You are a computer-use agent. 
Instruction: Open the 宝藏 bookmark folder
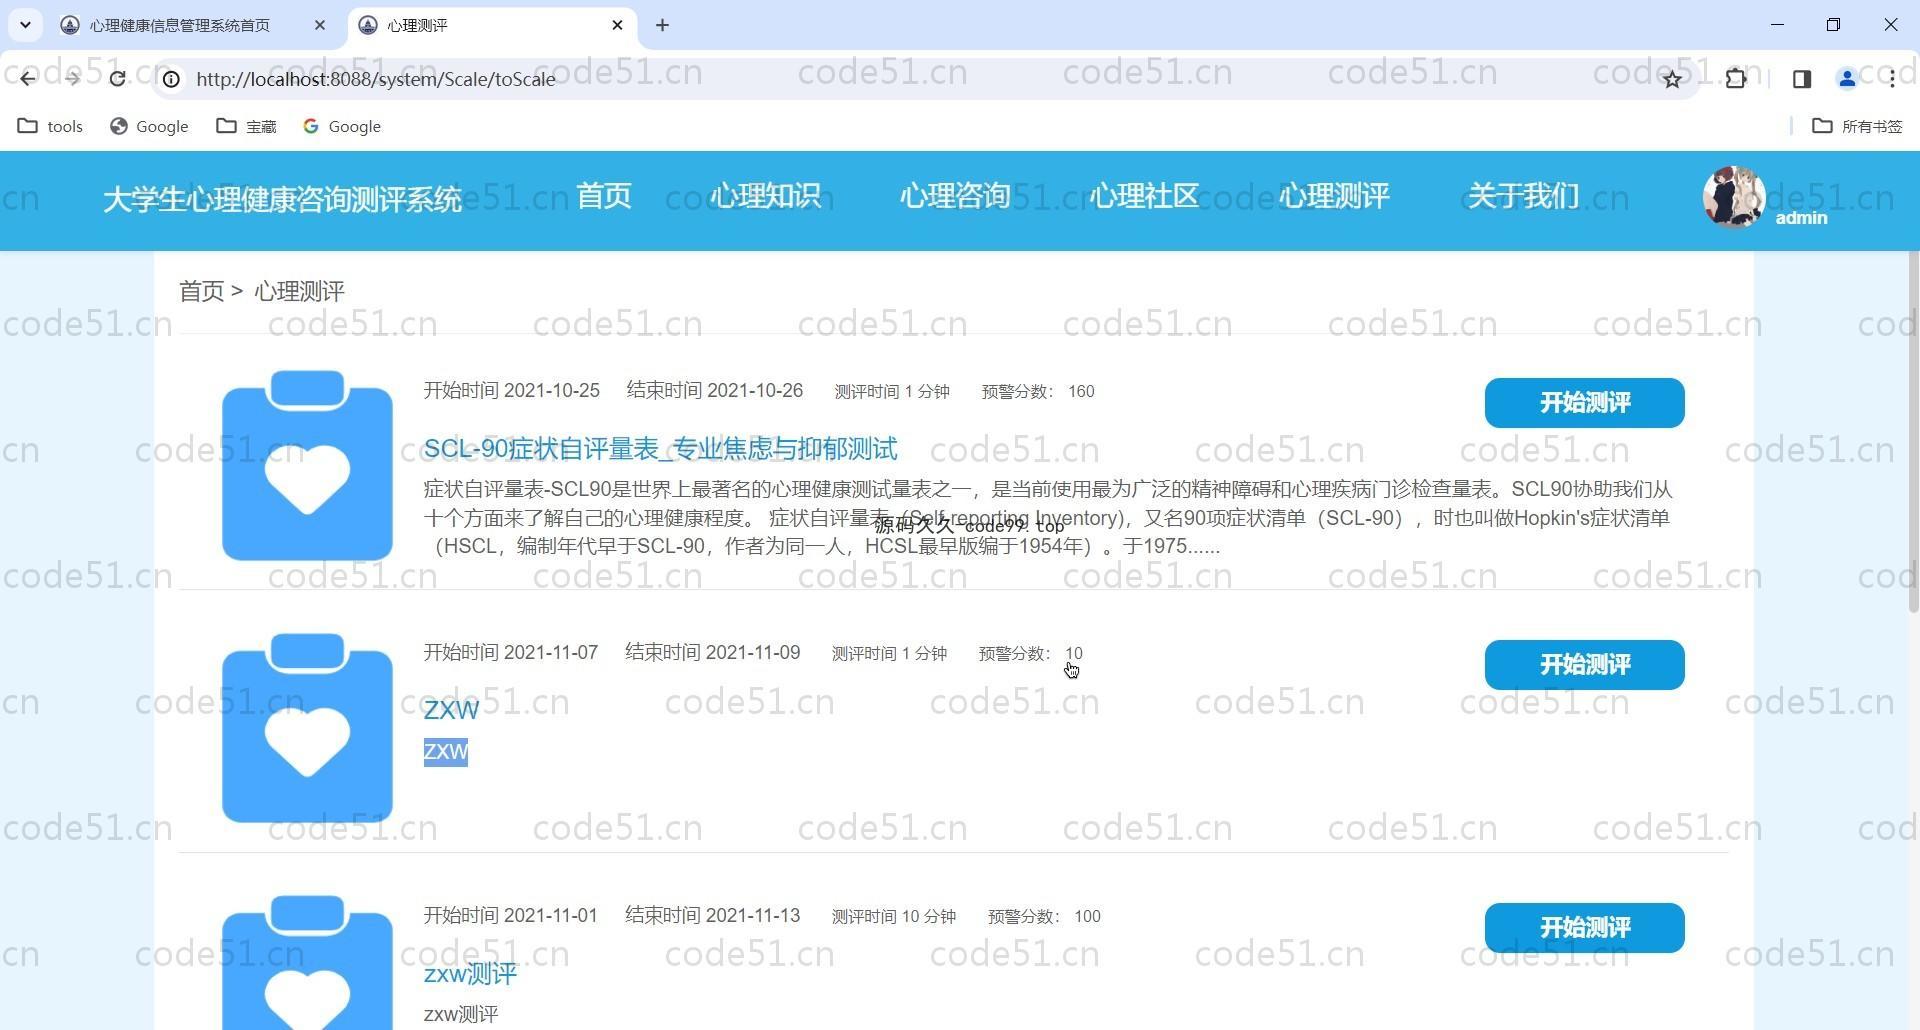(x=247, y=126)
